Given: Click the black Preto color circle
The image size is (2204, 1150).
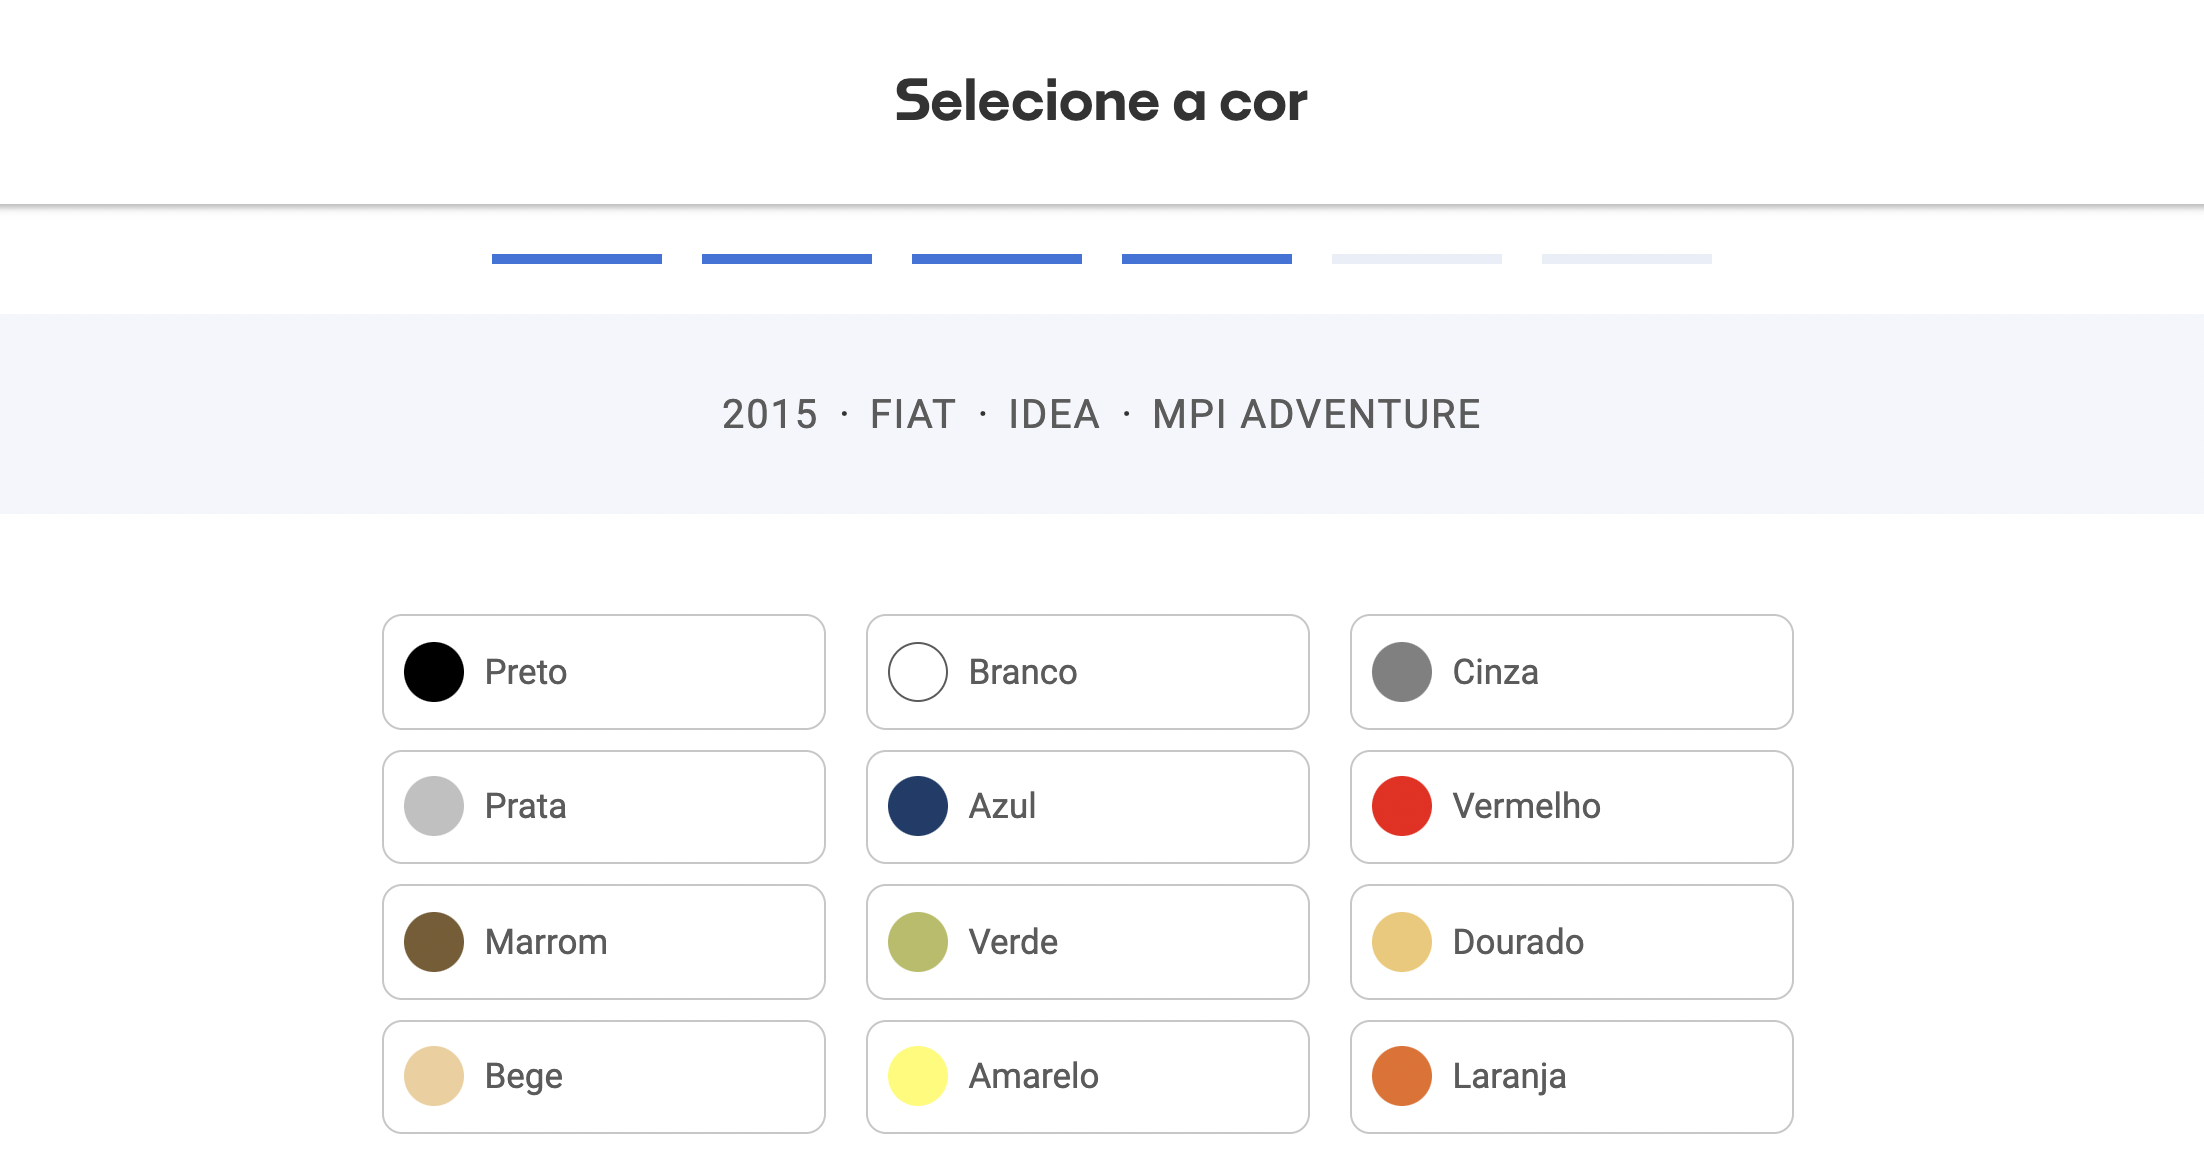Looking at the screenshot, I should (x=434, y=672).
